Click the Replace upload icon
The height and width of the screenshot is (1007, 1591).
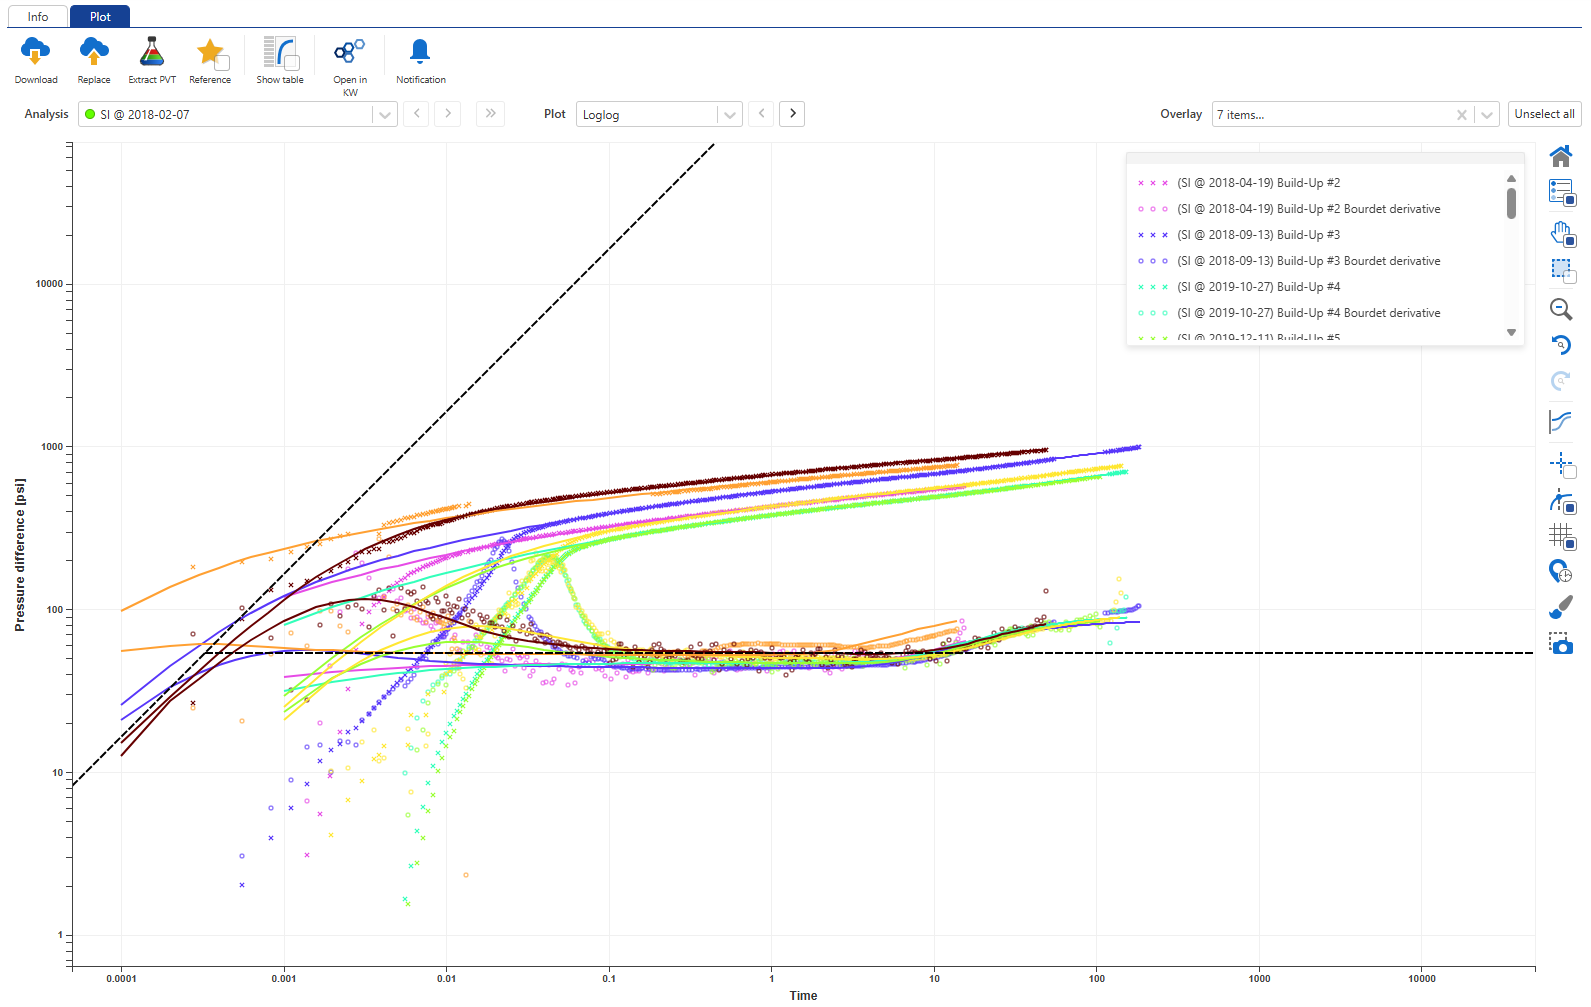[x=94, y=52]
